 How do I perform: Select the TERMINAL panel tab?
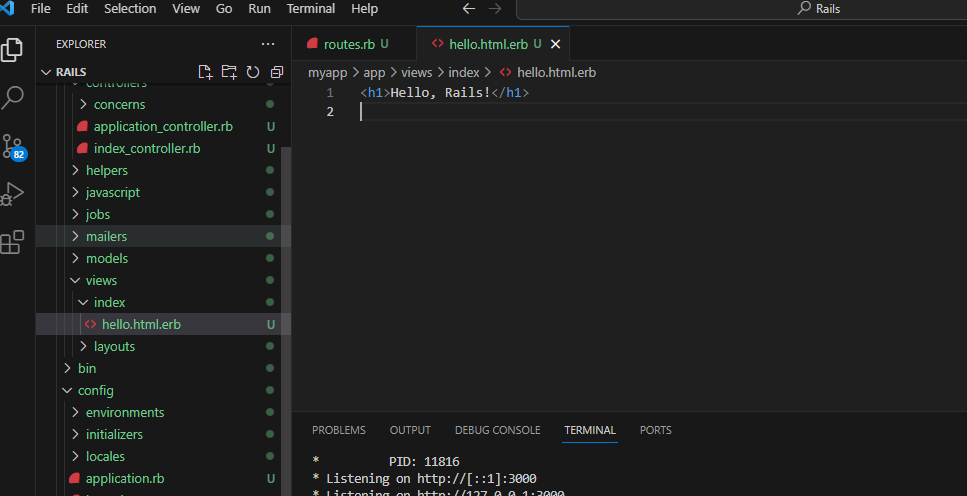coord(590,430)
